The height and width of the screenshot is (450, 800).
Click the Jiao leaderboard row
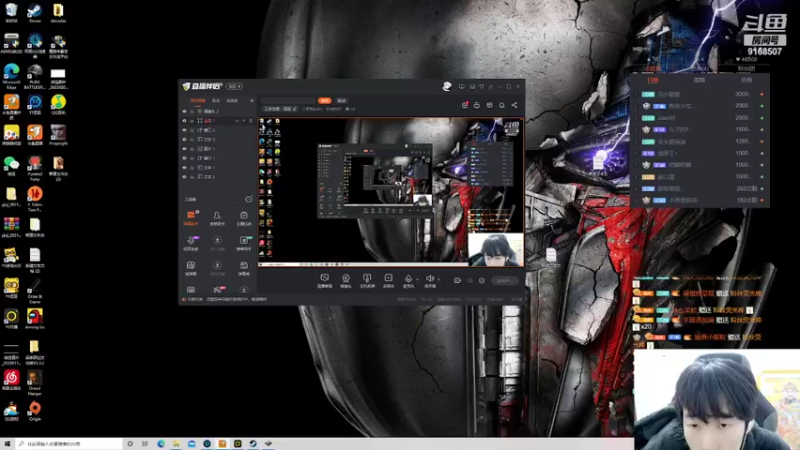[x=699, y=118]
